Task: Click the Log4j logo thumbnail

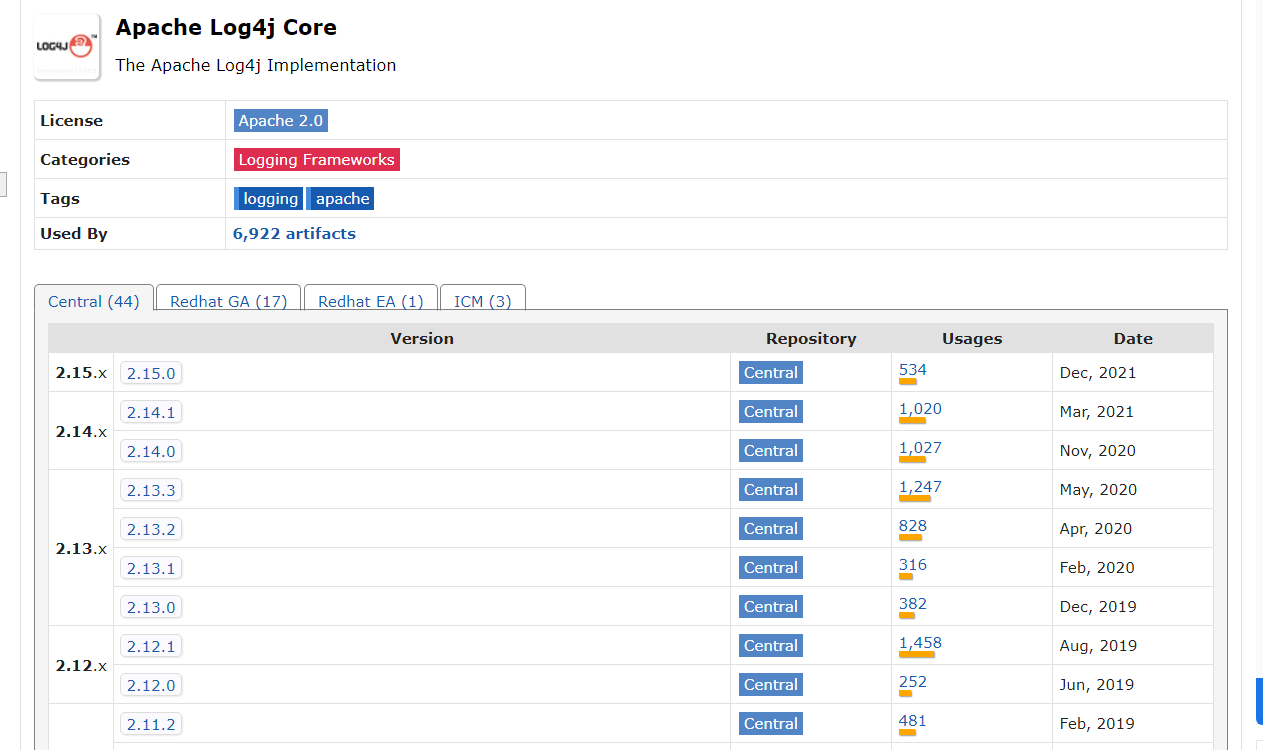Action: coord(67,46)
